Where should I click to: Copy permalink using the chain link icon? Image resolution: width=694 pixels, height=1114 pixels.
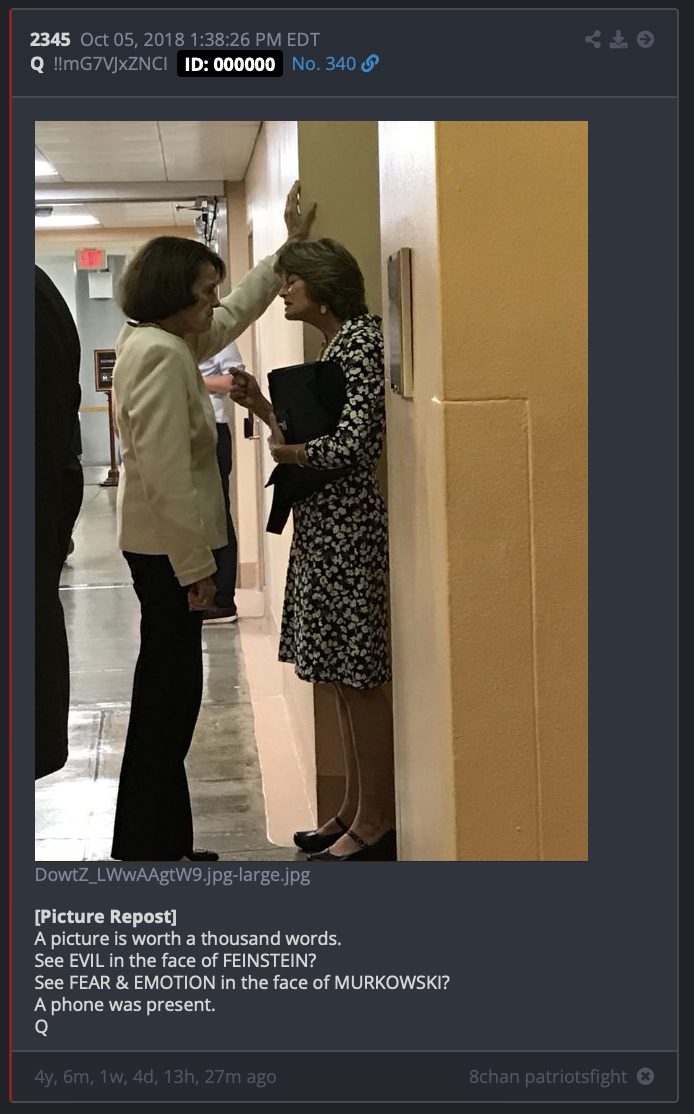[370, 64]
